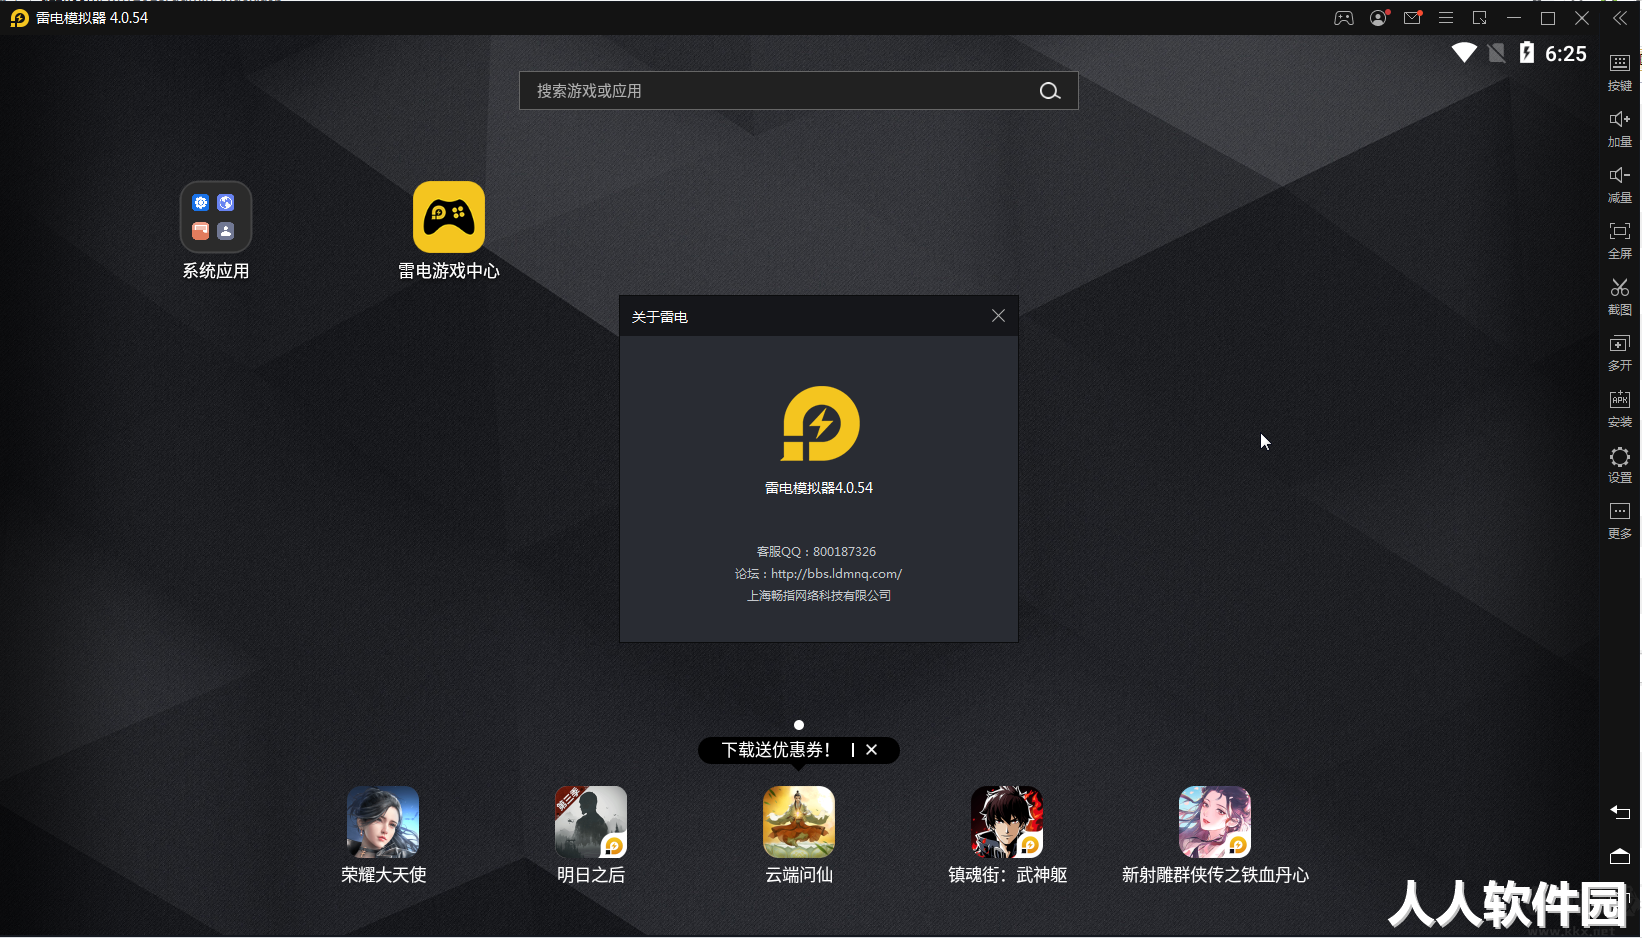Click the 6:25 clock in status bar
The width and height of the screenshot is (1642, 938).
click(x=1566, y=54)
